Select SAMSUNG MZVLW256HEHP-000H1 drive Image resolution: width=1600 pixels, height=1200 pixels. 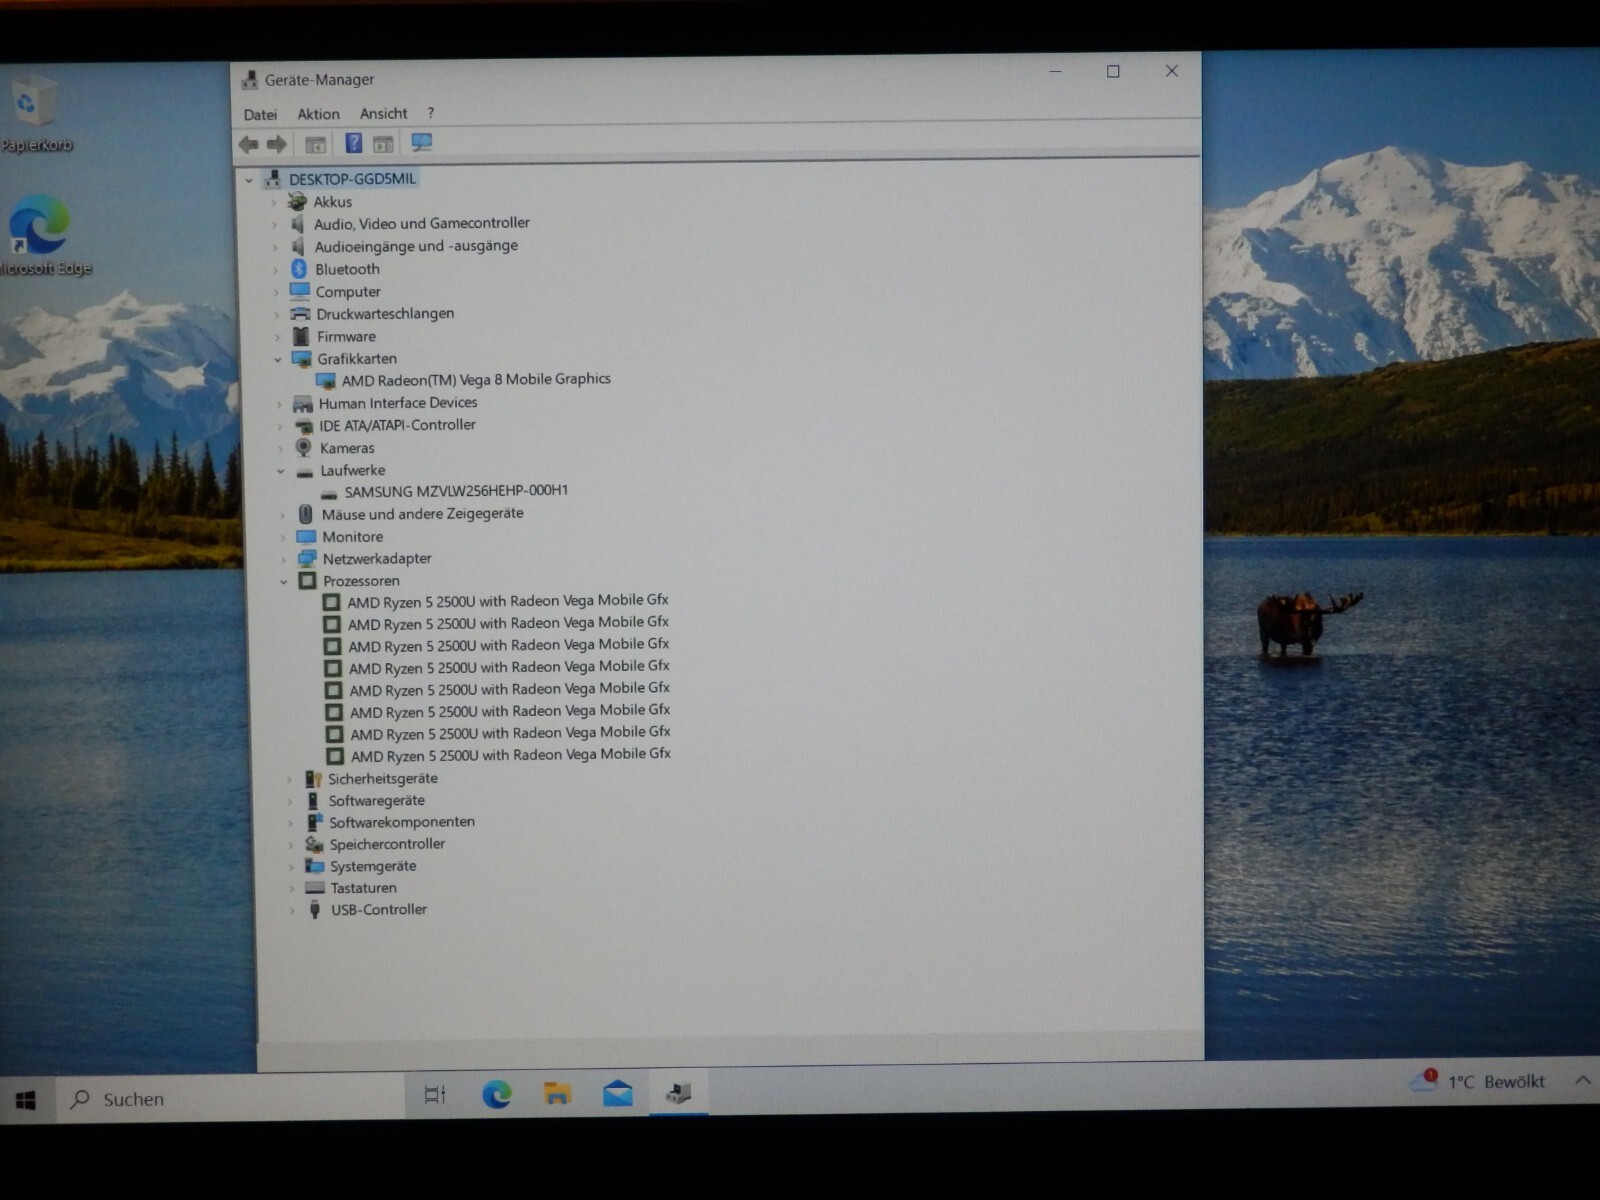(x=456, y=491)
